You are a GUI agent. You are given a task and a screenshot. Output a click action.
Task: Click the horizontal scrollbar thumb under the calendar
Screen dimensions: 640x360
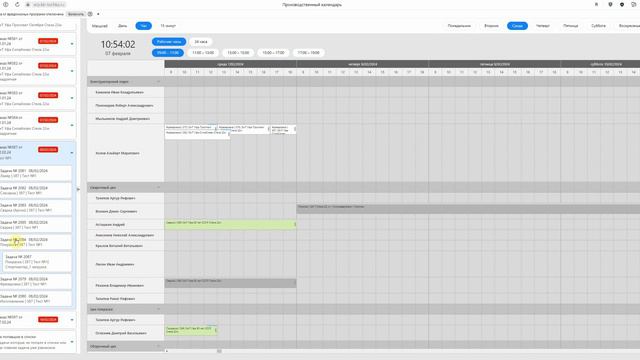pyautogui.click(x=219, y=351)
